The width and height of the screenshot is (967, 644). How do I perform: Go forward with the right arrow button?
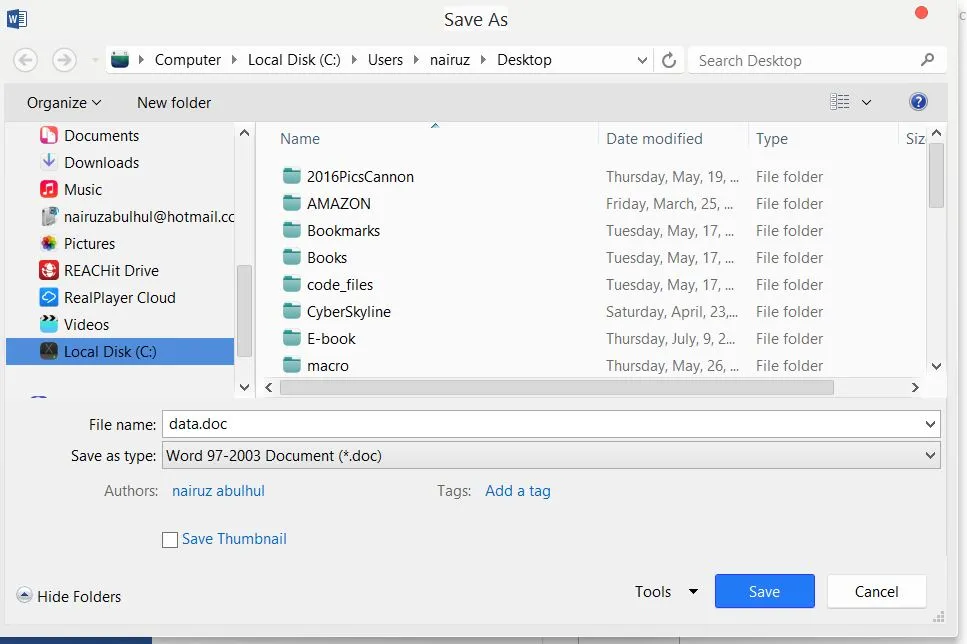(64, 60)
